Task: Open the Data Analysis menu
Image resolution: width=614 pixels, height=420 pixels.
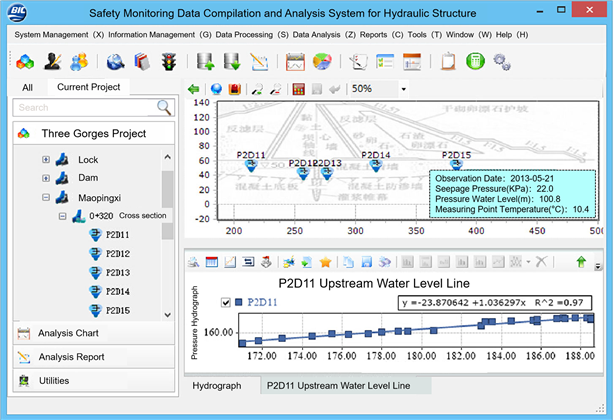Action: point(324,35)
